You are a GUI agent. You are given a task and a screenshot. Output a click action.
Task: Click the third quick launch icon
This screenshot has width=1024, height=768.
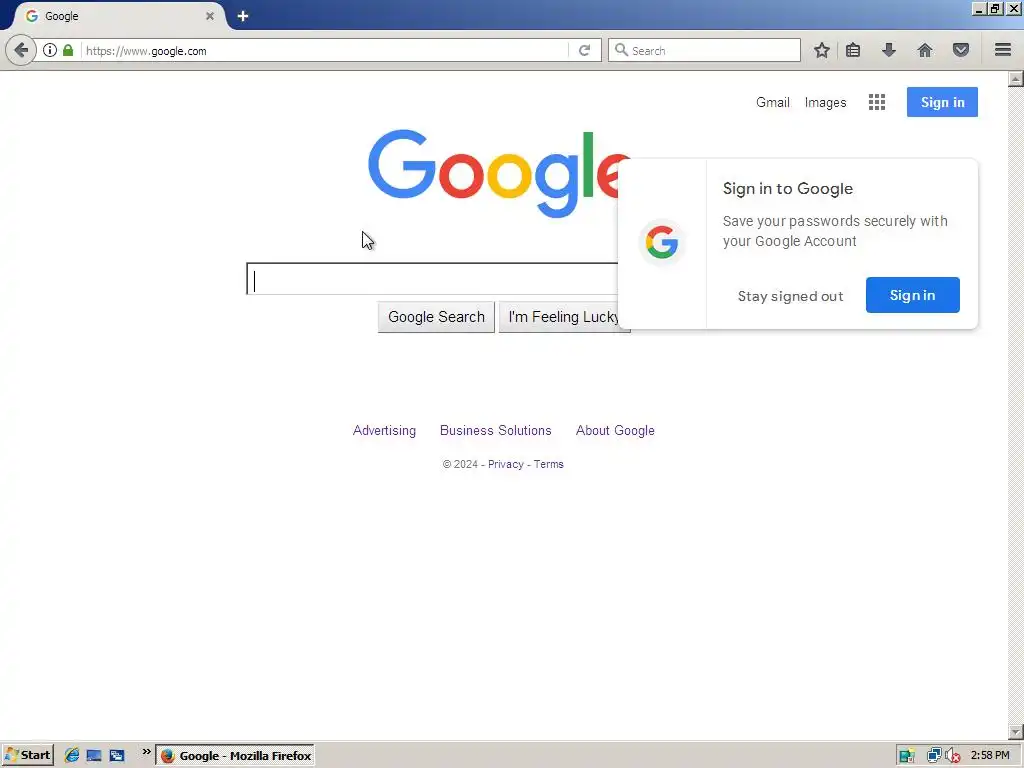pyautogui.click(x=117, y=756)
